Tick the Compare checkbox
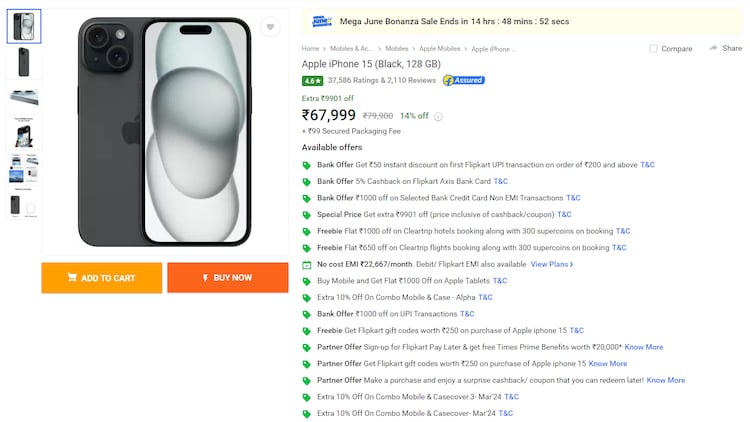Screen dimensions: 750x422 pyautogui.click(x=653, y=48)
